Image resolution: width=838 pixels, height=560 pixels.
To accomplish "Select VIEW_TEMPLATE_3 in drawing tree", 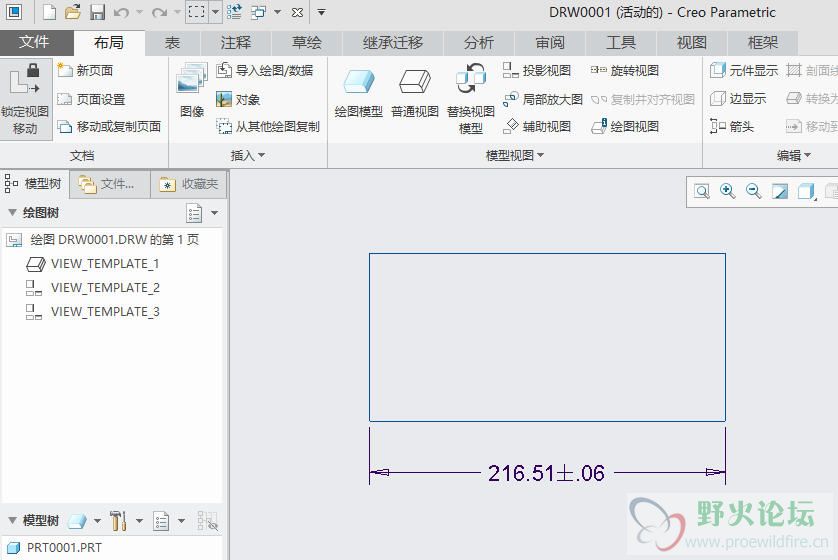I will 93,312.
